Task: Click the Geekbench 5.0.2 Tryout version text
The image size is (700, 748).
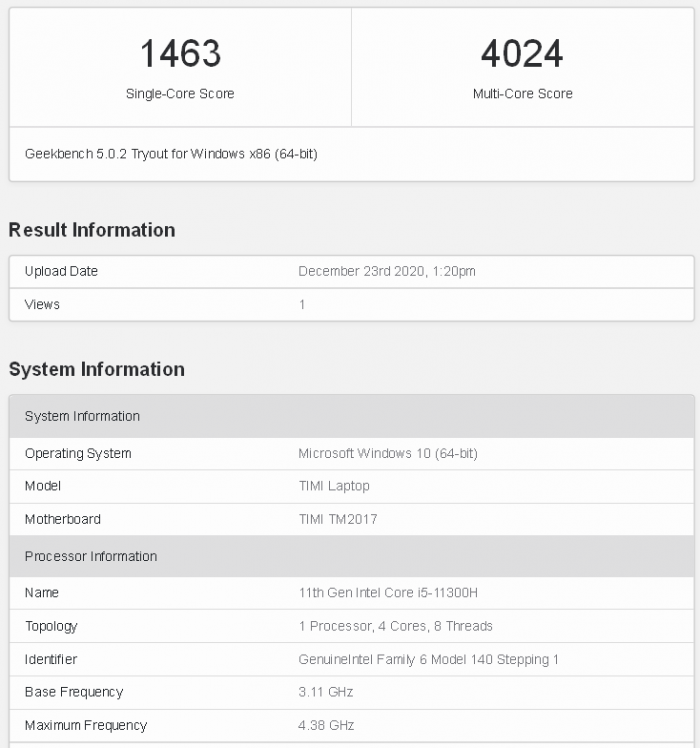Action: 171,154
